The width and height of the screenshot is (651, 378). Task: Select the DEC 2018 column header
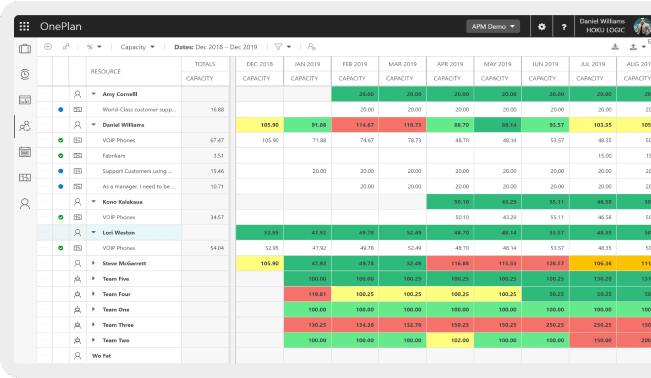click(x=259, y=64)
